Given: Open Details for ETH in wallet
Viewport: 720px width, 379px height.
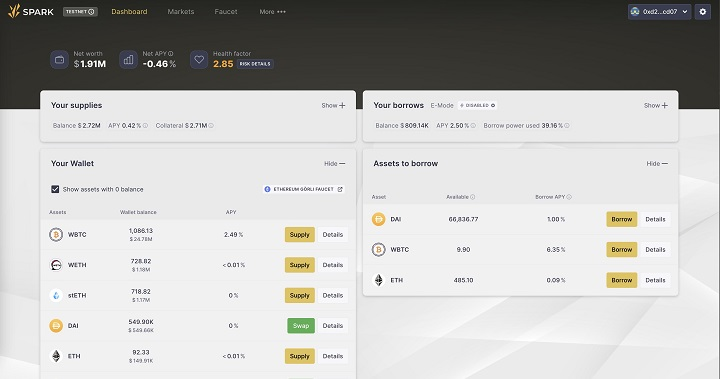Looking at the screenshot, I should pos(333,356).
